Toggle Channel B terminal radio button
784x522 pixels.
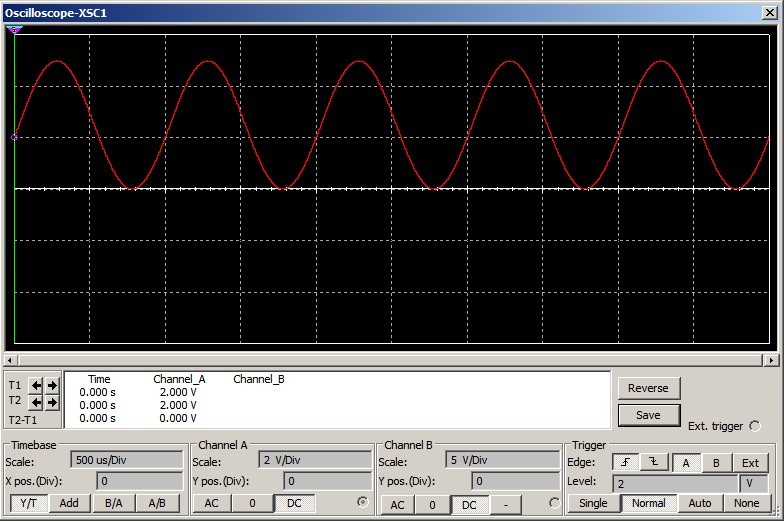555,503
